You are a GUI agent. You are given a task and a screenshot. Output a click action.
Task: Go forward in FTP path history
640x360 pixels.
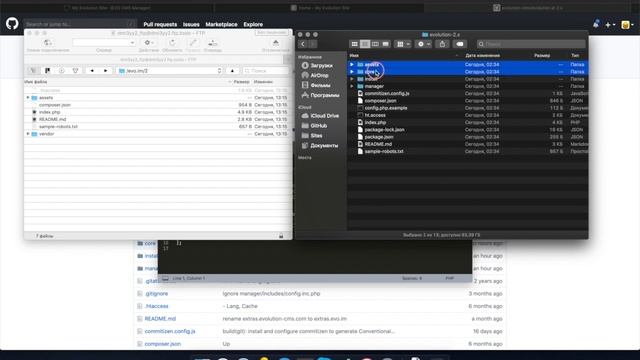click(106, 71)
